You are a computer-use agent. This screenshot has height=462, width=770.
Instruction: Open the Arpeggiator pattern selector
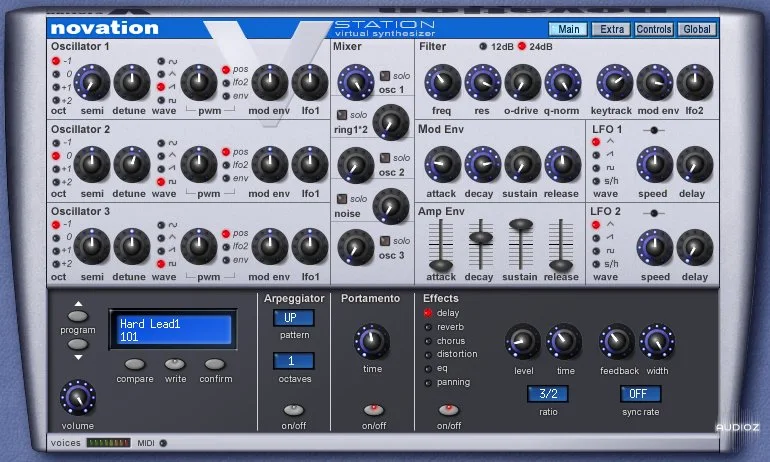pyautogui.click(x=294, y=318)
